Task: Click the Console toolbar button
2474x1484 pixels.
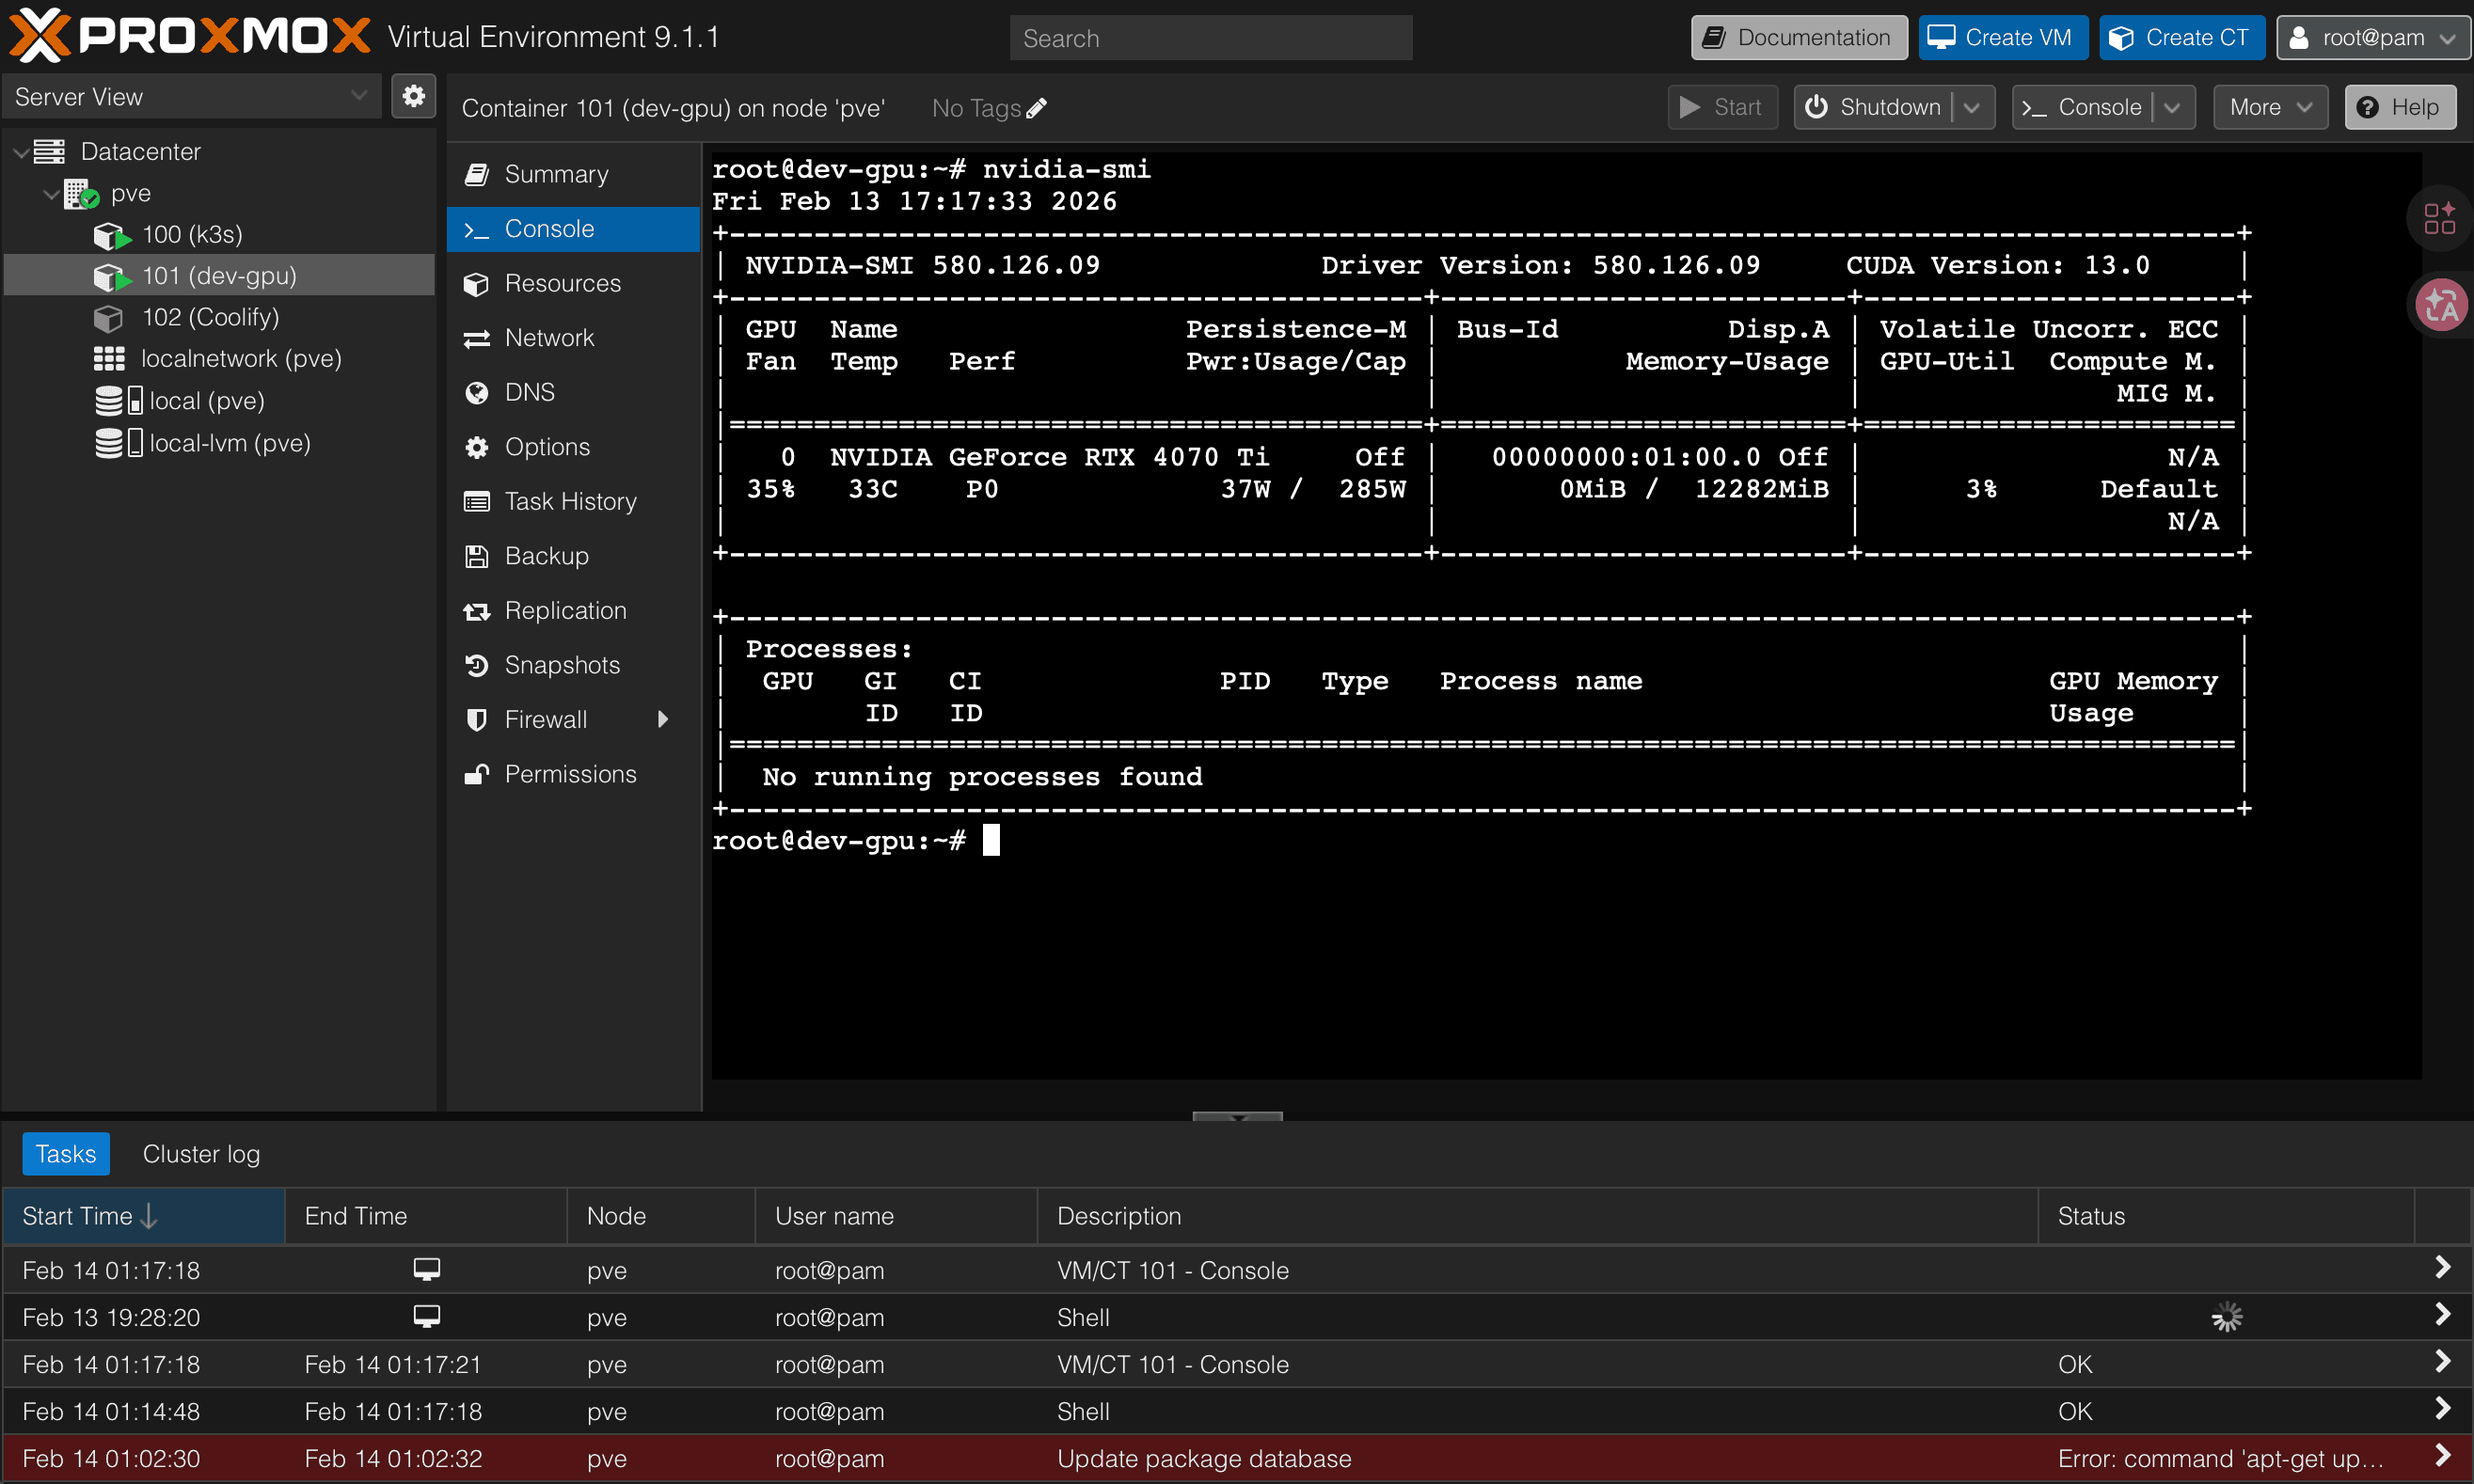Action: click(x=2082, y=107)
